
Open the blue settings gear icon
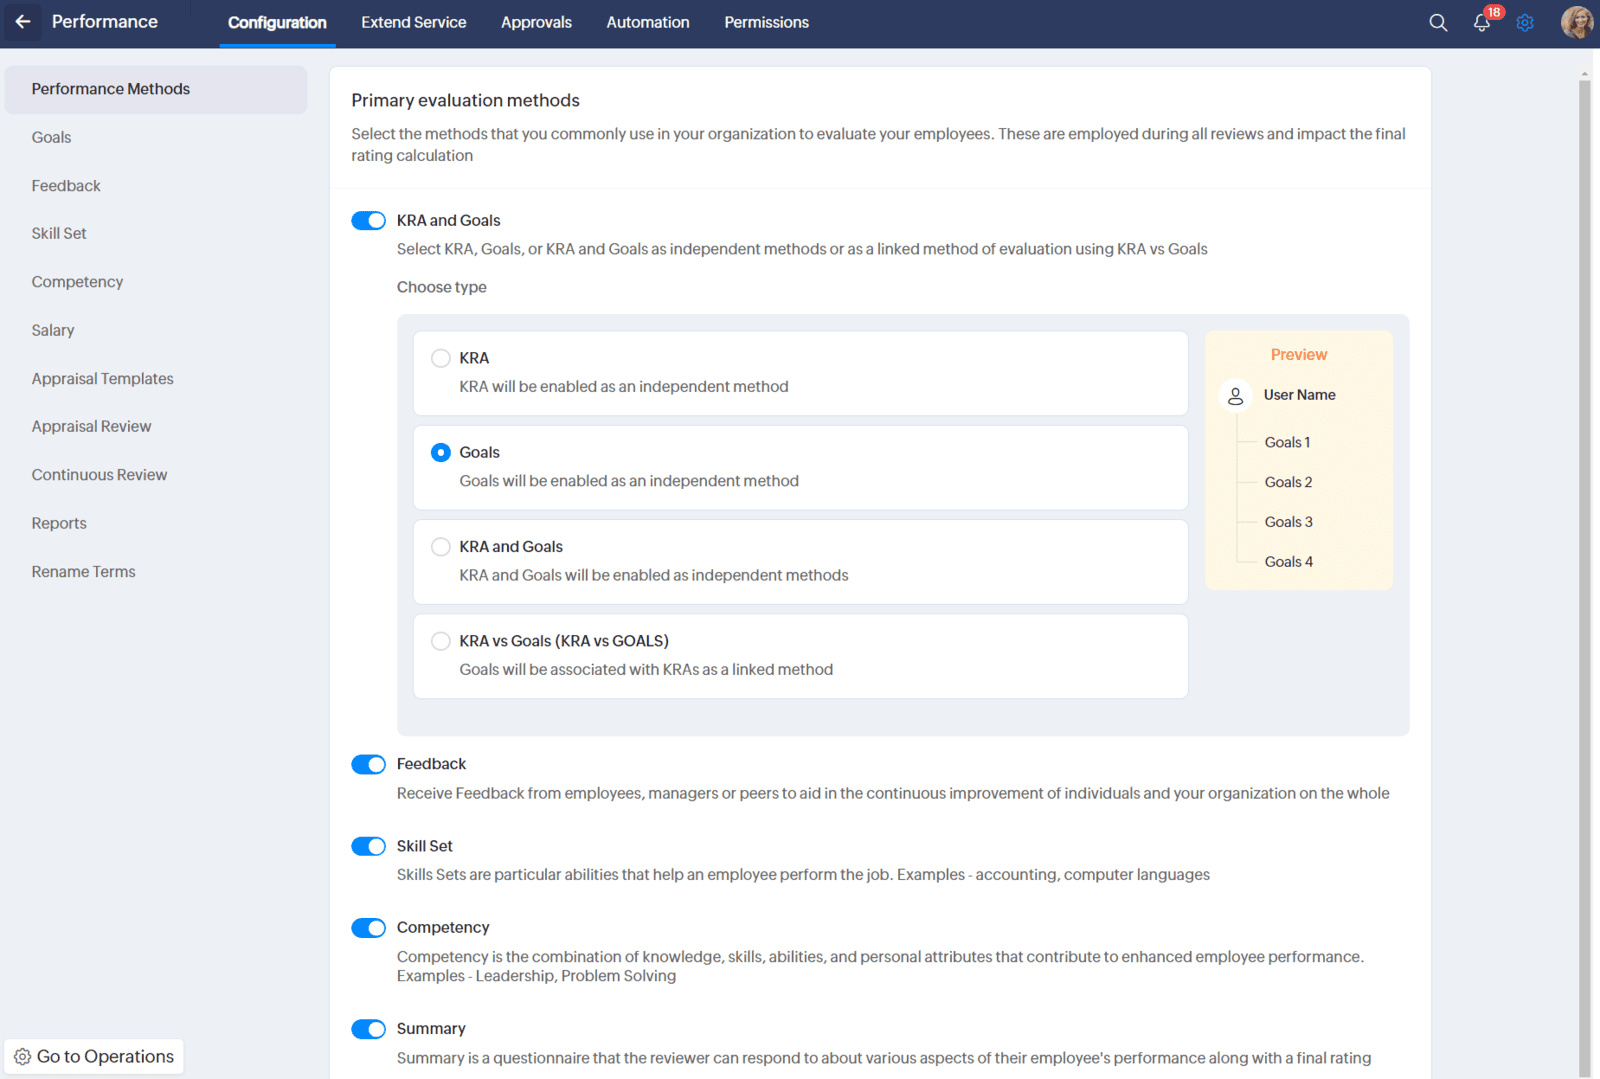pyautogui.click(x=1525, y=22)
